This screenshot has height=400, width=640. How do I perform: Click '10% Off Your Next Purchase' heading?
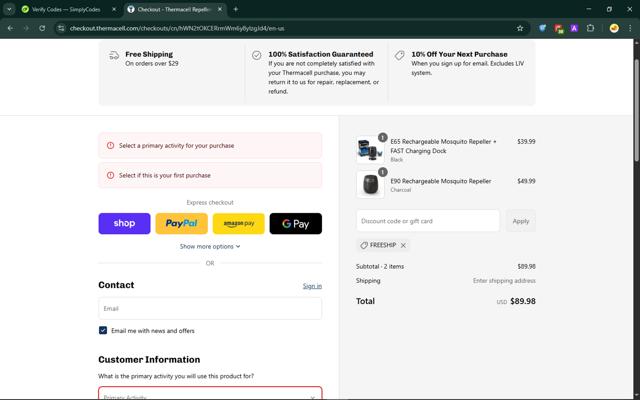[x=459, y=54]
